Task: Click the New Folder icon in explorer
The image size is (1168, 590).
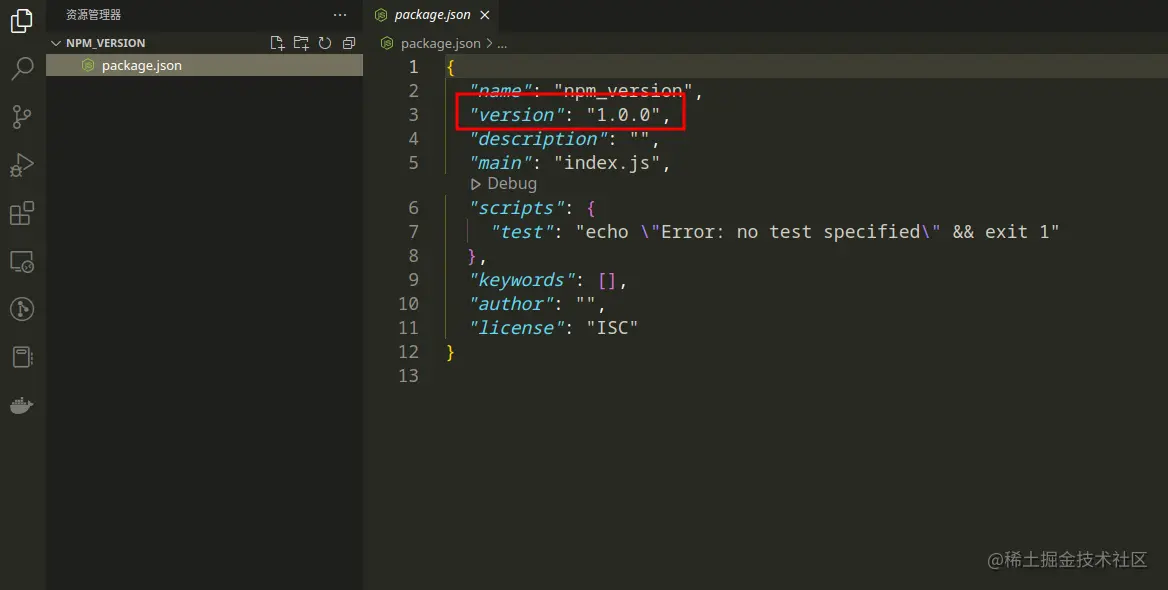Action: coord(301,43)
